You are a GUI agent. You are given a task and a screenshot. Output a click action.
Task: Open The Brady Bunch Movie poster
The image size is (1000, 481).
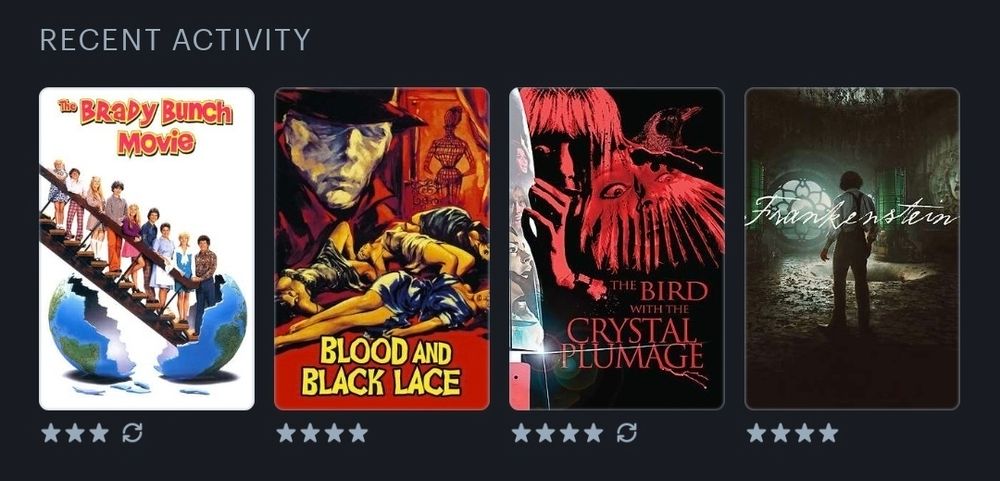pyautogui.click(x=147, y=249)
